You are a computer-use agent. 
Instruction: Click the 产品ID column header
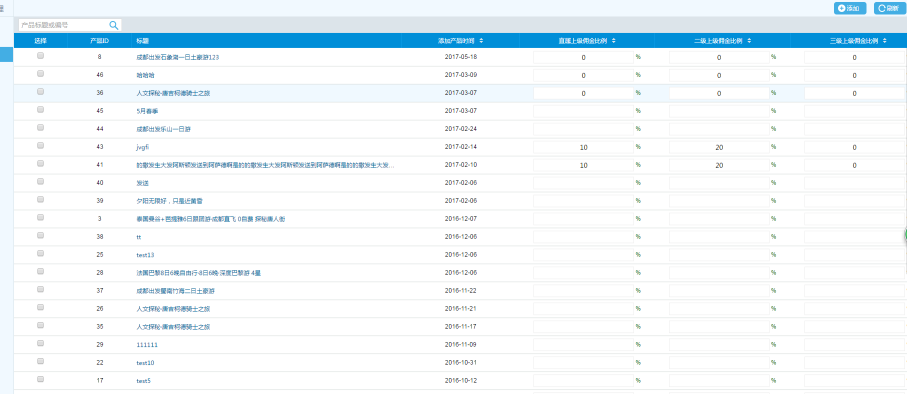click(x=99, y=41)
